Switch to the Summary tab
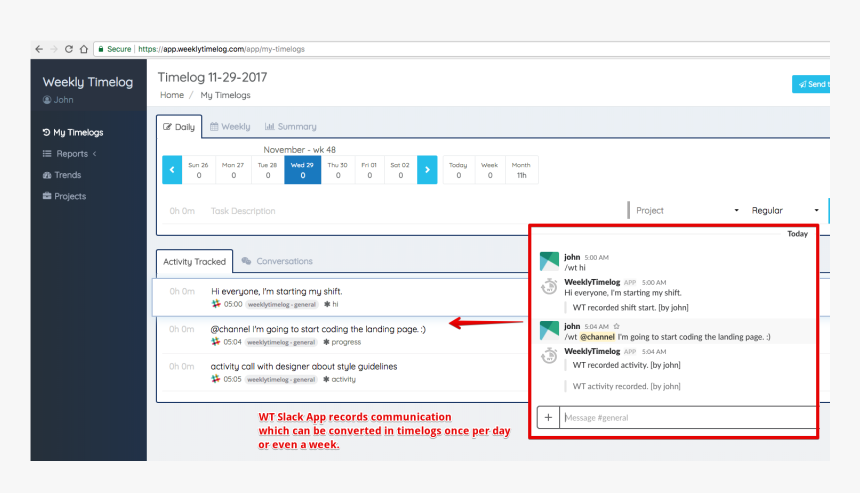Viewport: 860px width, 493px height. click(291, 127)
